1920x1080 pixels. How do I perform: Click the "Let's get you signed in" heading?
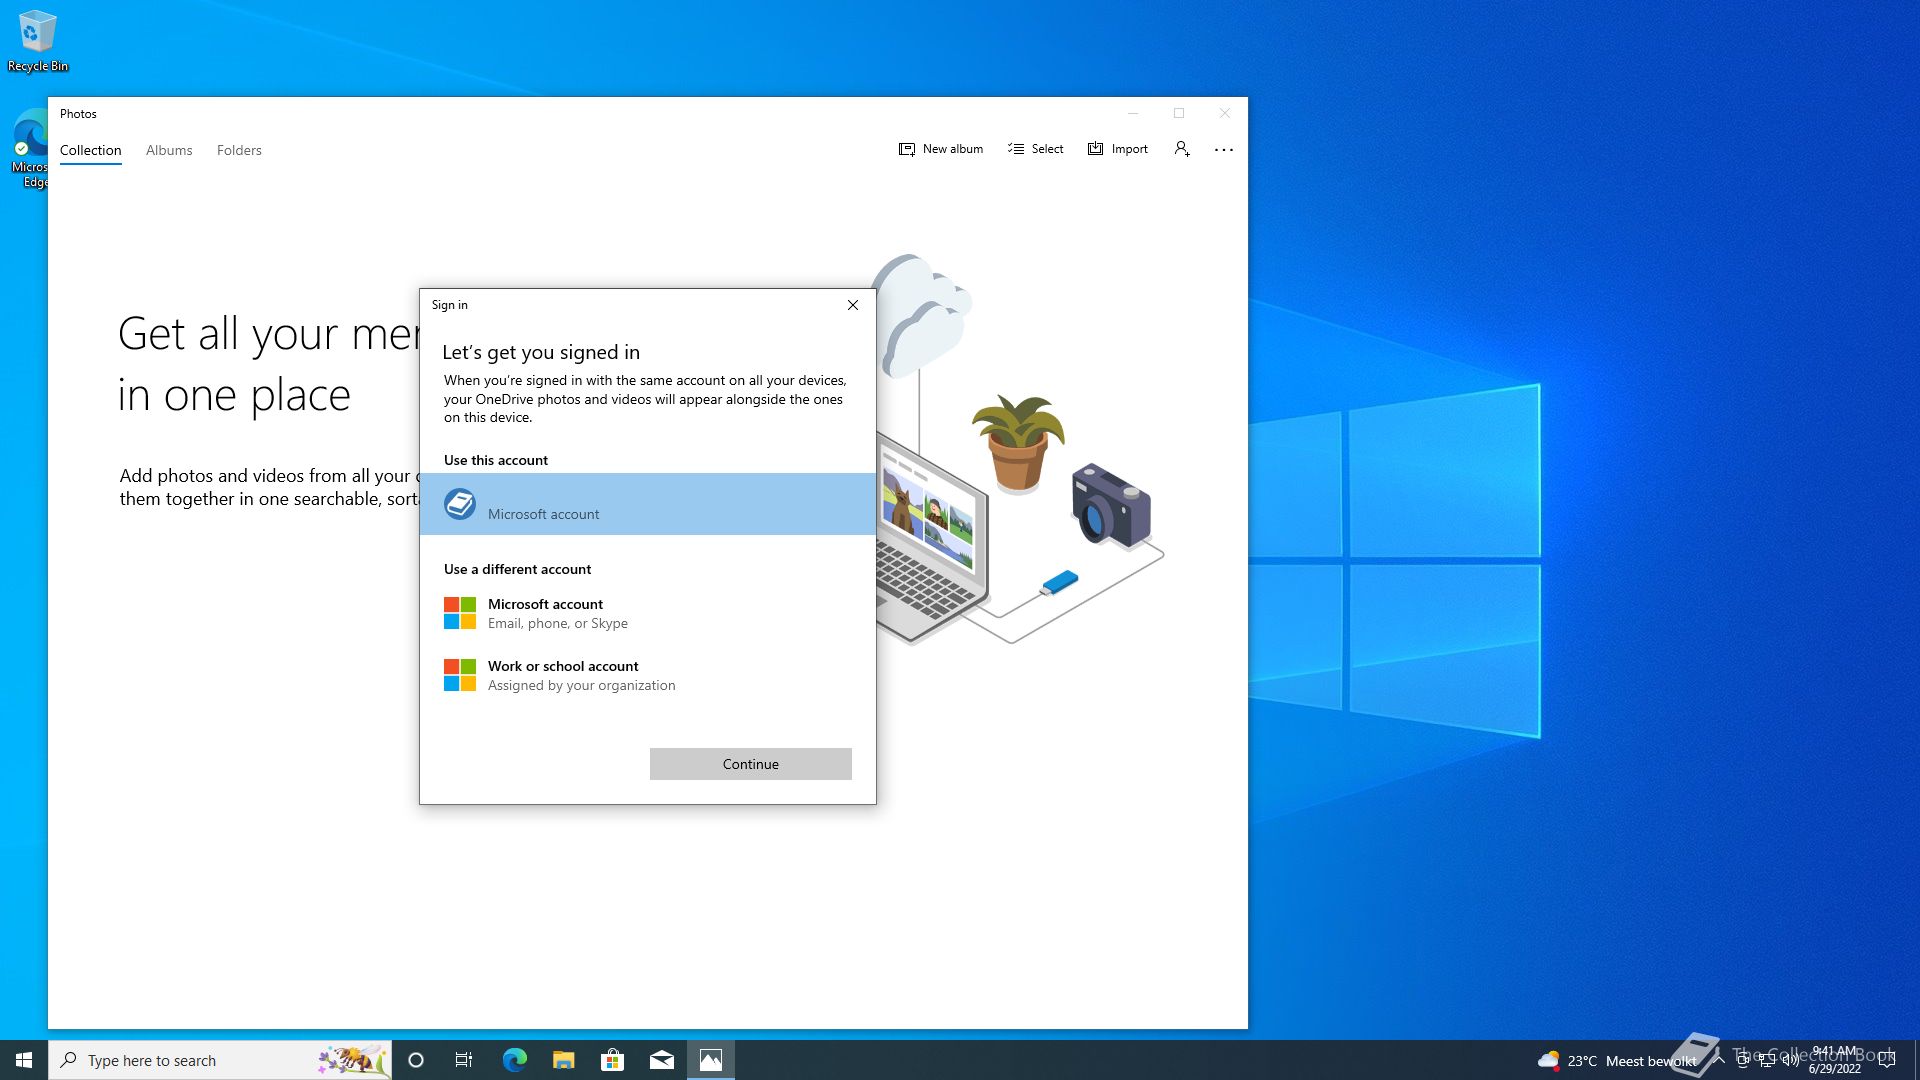pos(541,352)
